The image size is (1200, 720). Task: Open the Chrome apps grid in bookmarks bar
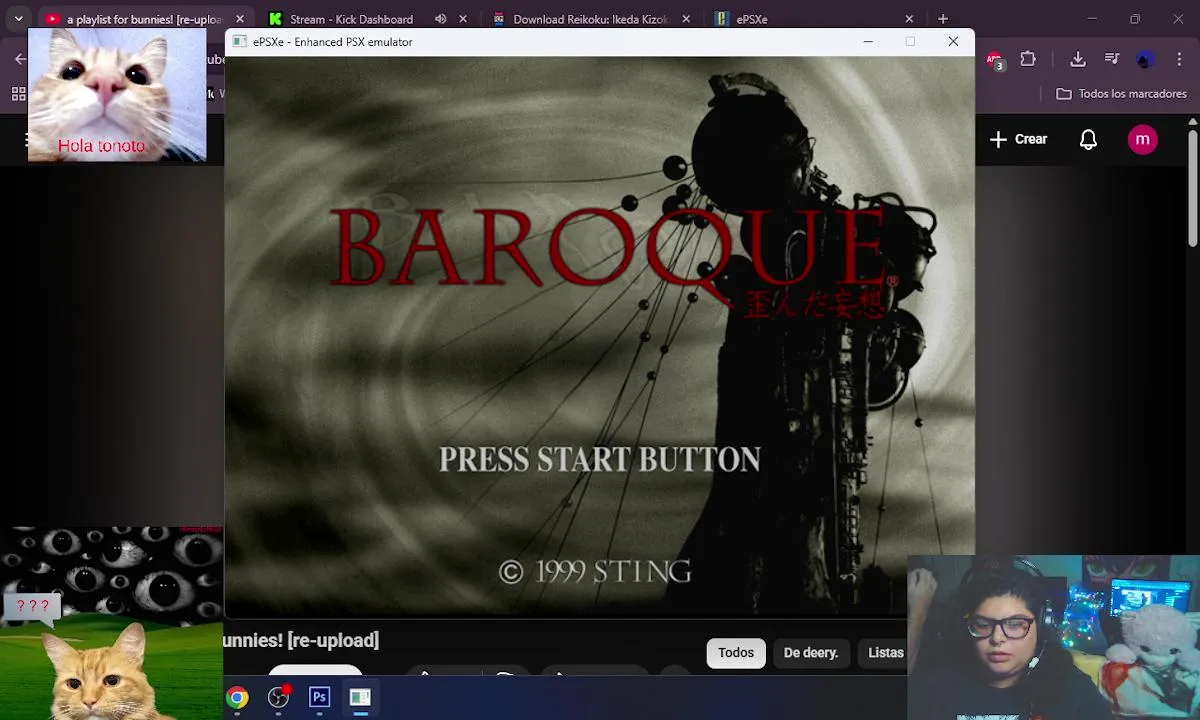18,94
